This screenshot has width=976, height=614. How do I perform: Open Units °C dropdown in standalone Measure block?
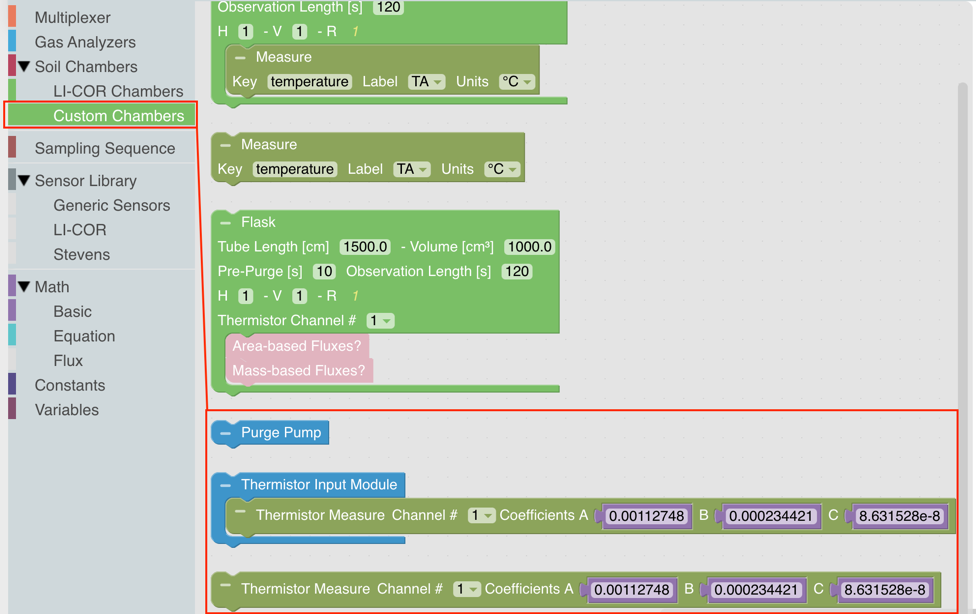pos(502,169)
